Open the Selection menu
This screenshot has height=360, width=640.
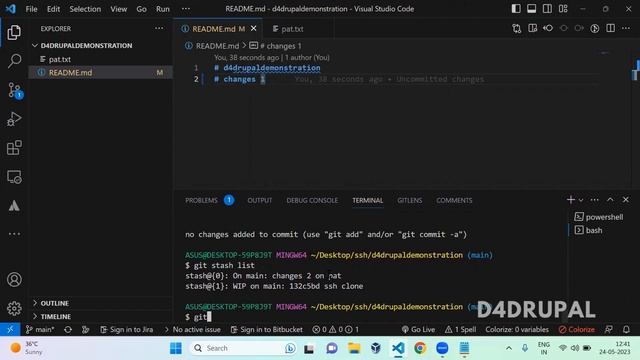(85, 9)
